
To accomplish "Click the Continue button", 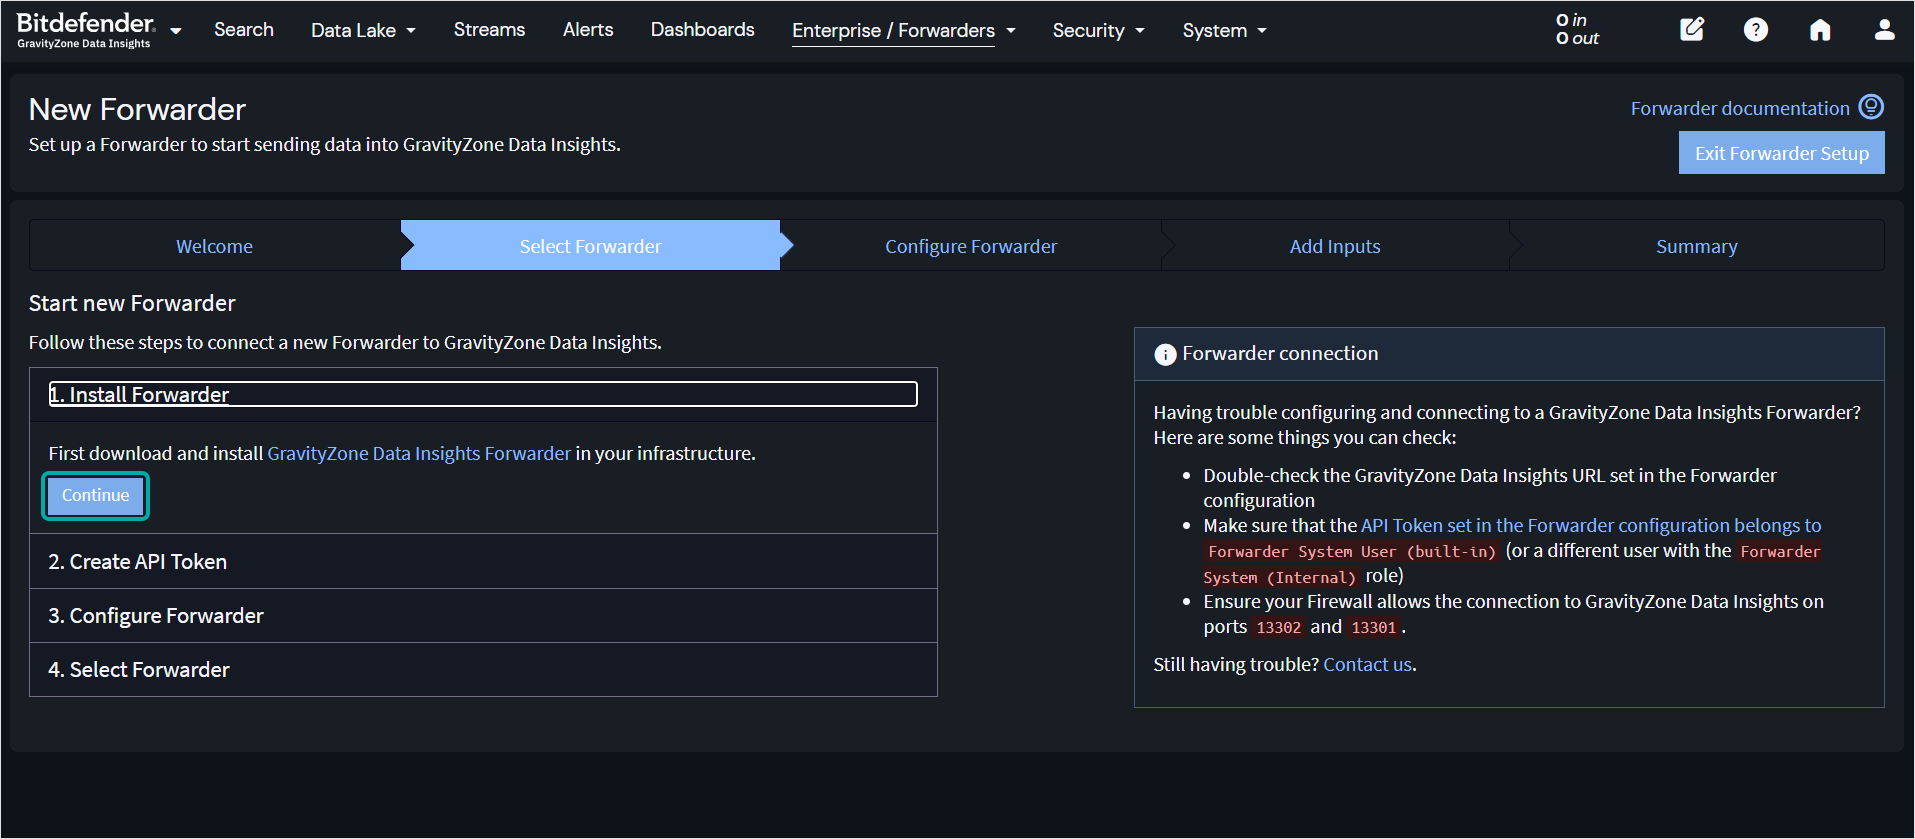I will click(x=96, y=496).
